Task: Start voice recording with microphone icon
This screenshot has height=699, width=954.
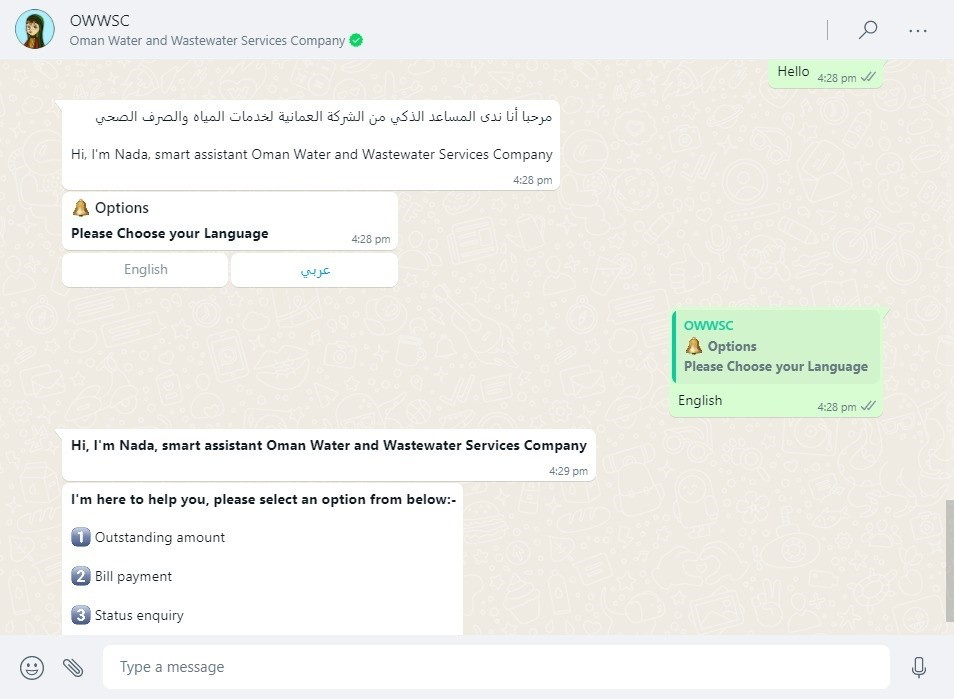Action: [919, 667]
